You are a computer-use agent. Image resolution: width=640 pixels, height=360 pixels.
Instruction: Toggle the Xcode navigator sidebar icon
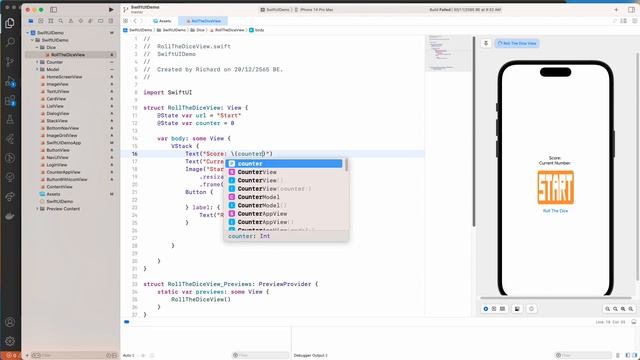(x=53, y=9)
